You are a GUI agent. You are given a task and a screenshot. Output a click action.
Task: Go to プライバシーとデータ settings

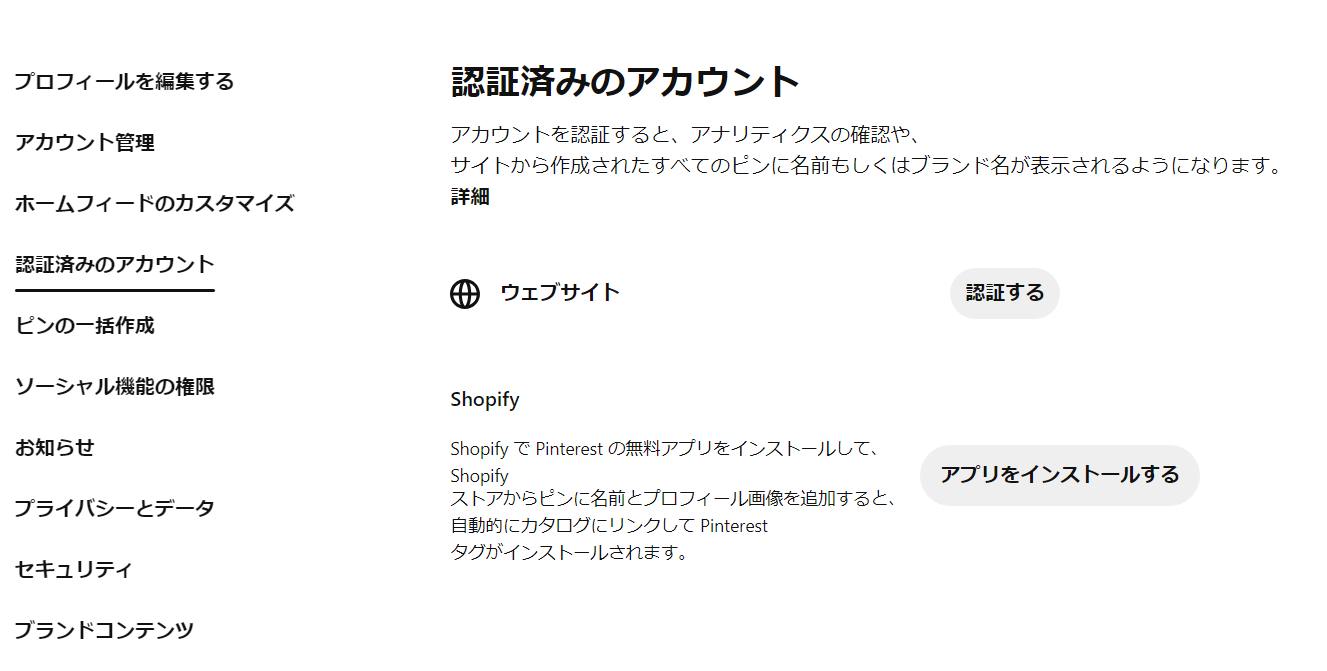point(114,508)
